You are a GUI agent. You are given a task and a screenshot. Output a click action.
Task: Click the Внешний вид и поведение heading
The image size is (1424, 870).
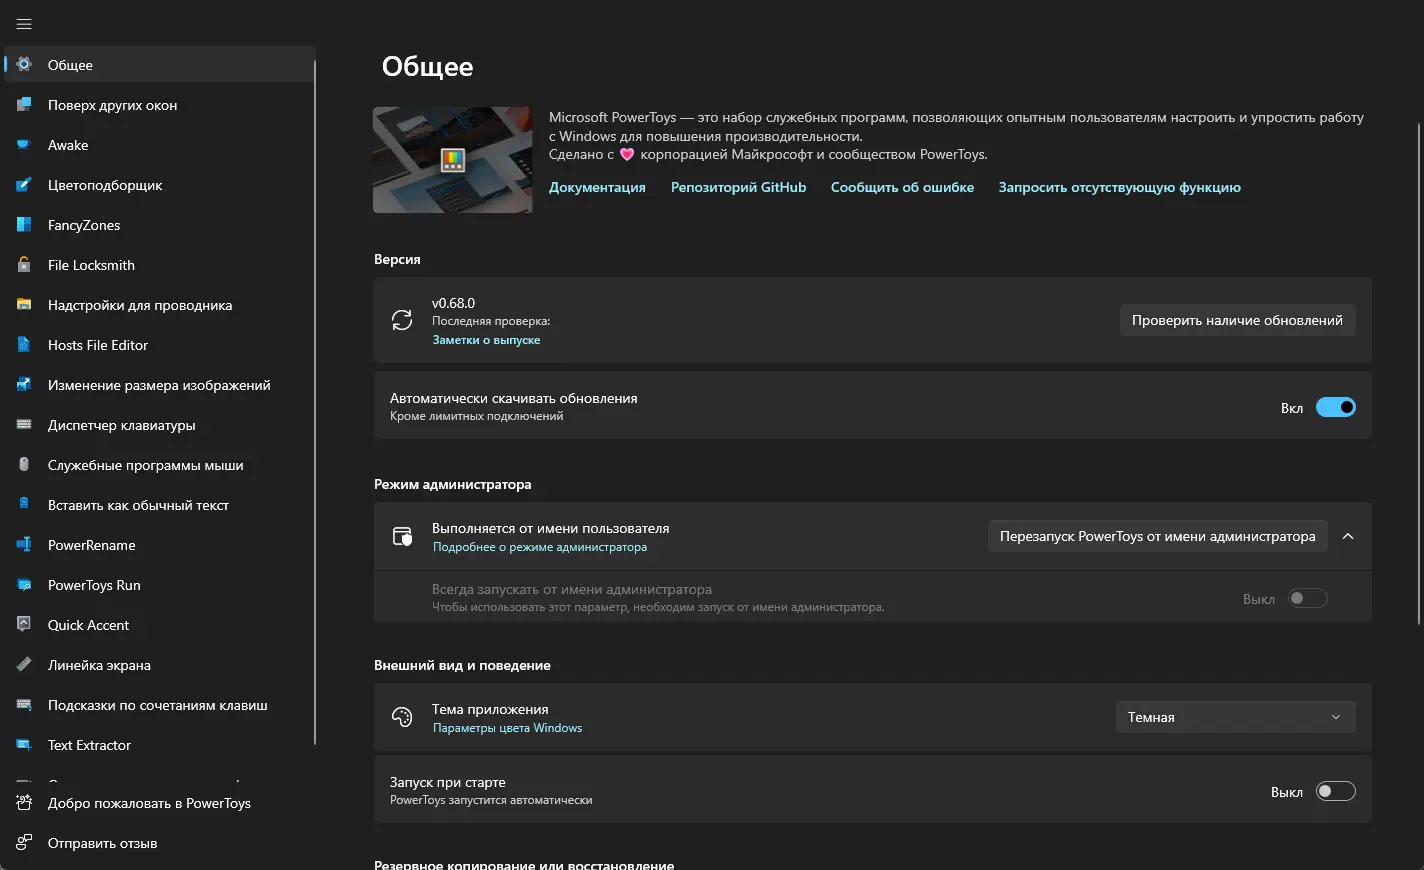(x=462, y=665)
